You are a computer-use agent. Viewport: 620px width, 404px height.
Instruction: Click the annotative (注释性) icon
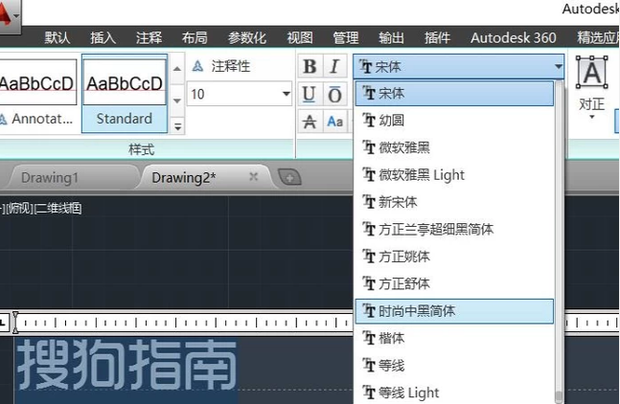(198, 66)
